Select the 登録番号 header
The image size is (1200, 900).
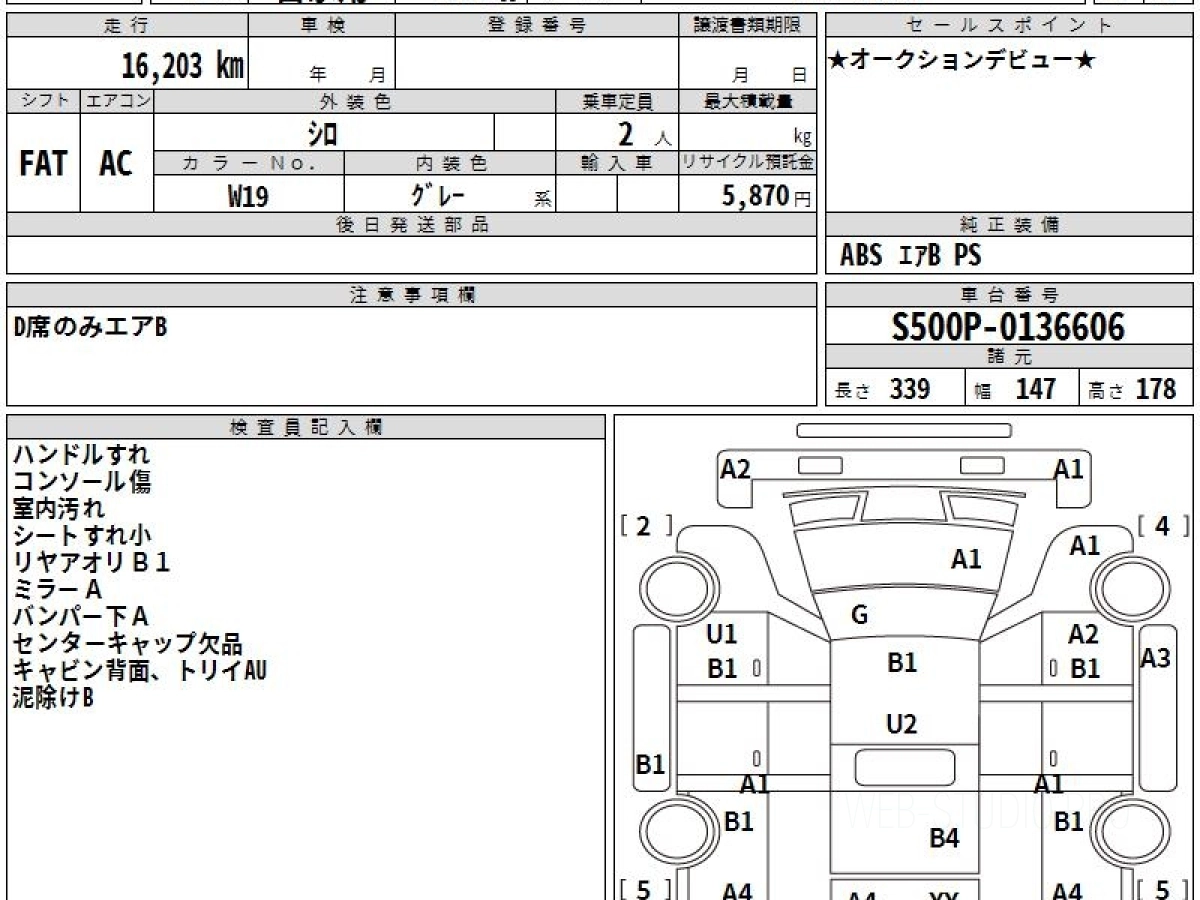pos(537,26)
